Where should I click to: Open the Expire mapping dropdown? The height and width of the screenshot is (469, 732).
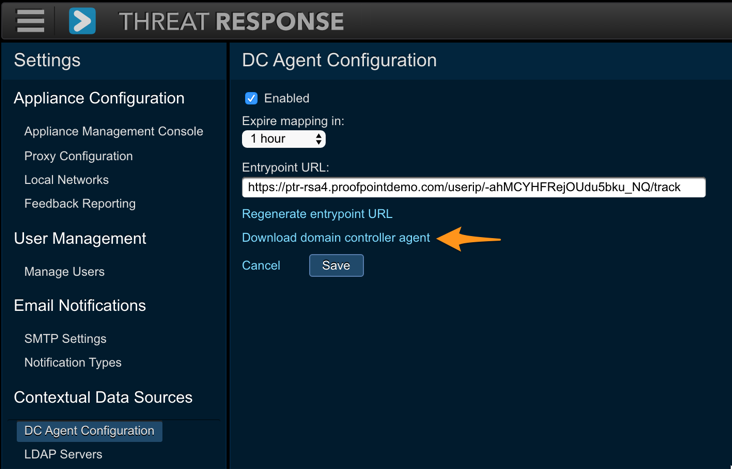point(284,139)
